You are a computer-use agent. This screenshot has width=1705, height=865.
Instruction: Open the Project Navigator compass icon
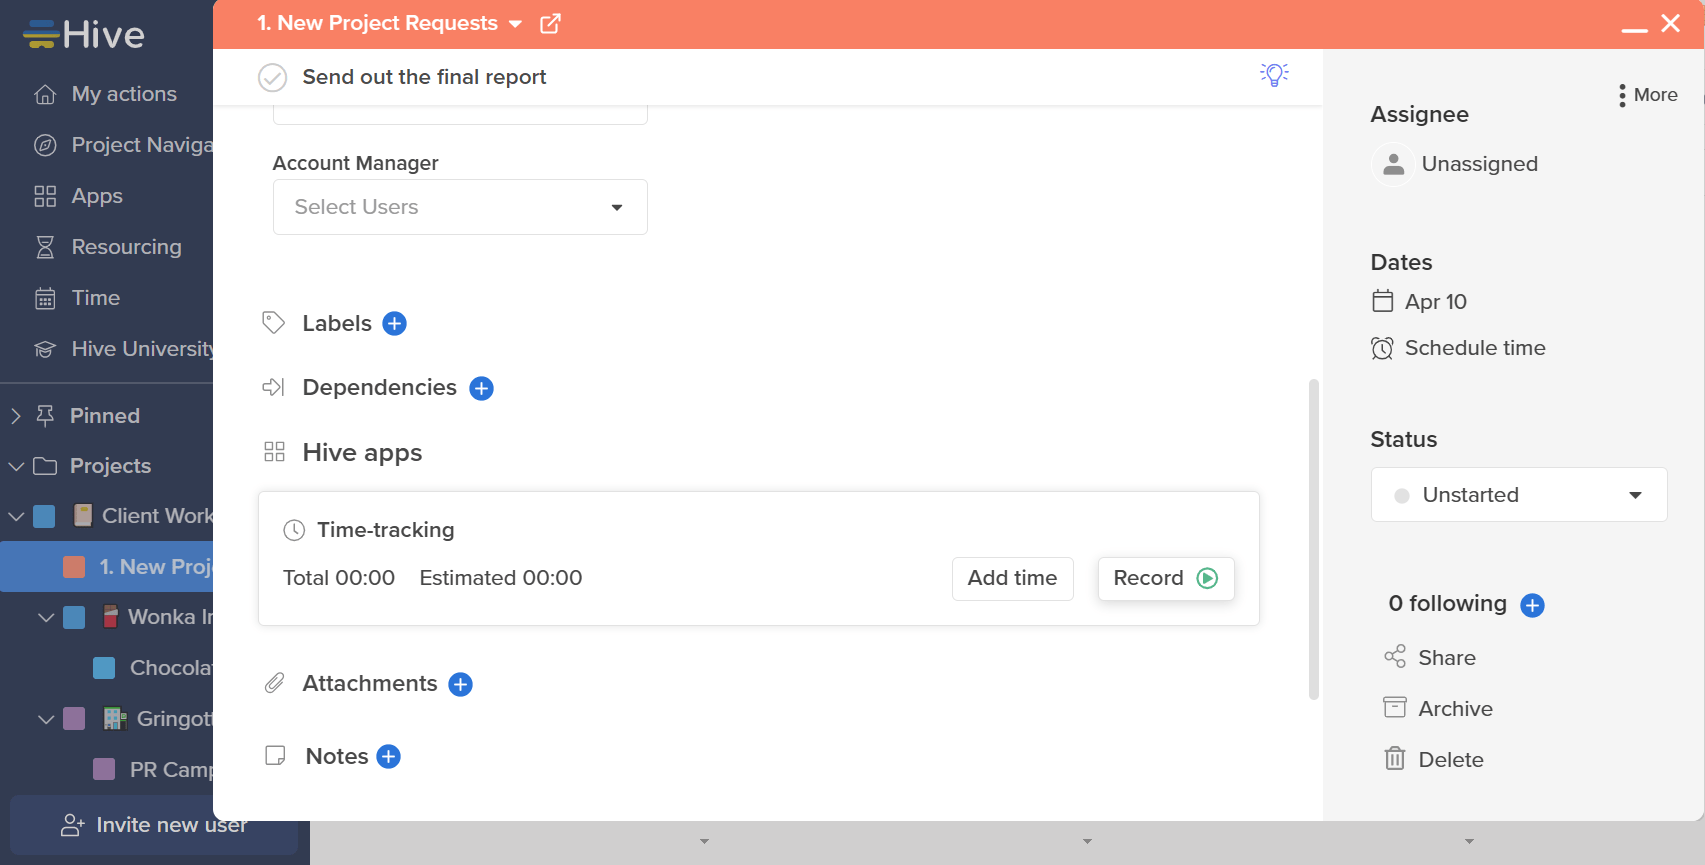(45, 145)
